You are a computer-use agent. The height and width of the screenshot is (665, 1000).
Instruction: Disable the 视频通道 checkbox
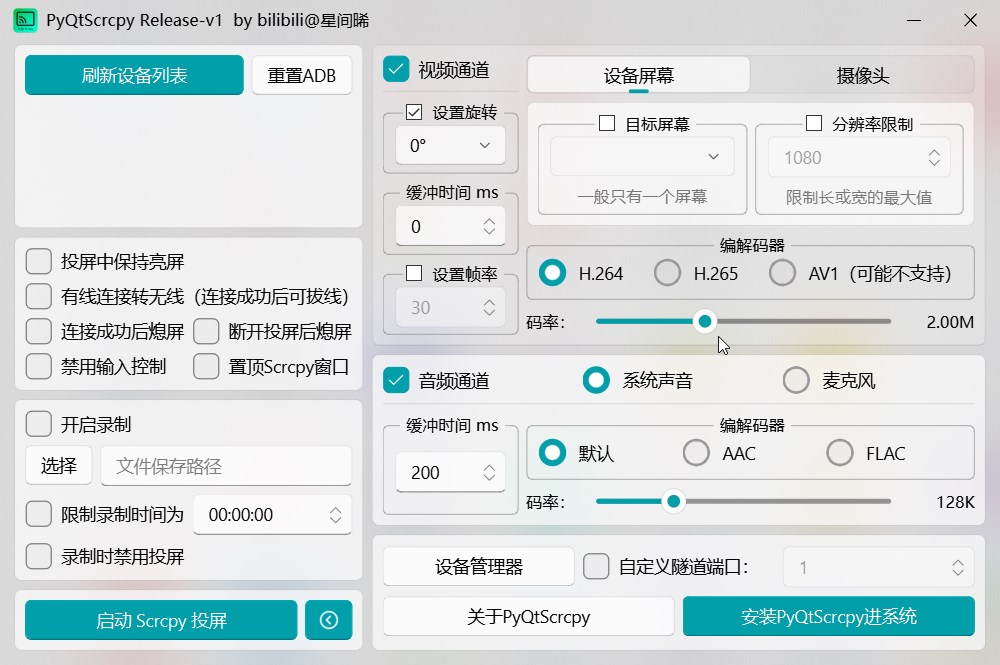[x=395, y=70]
